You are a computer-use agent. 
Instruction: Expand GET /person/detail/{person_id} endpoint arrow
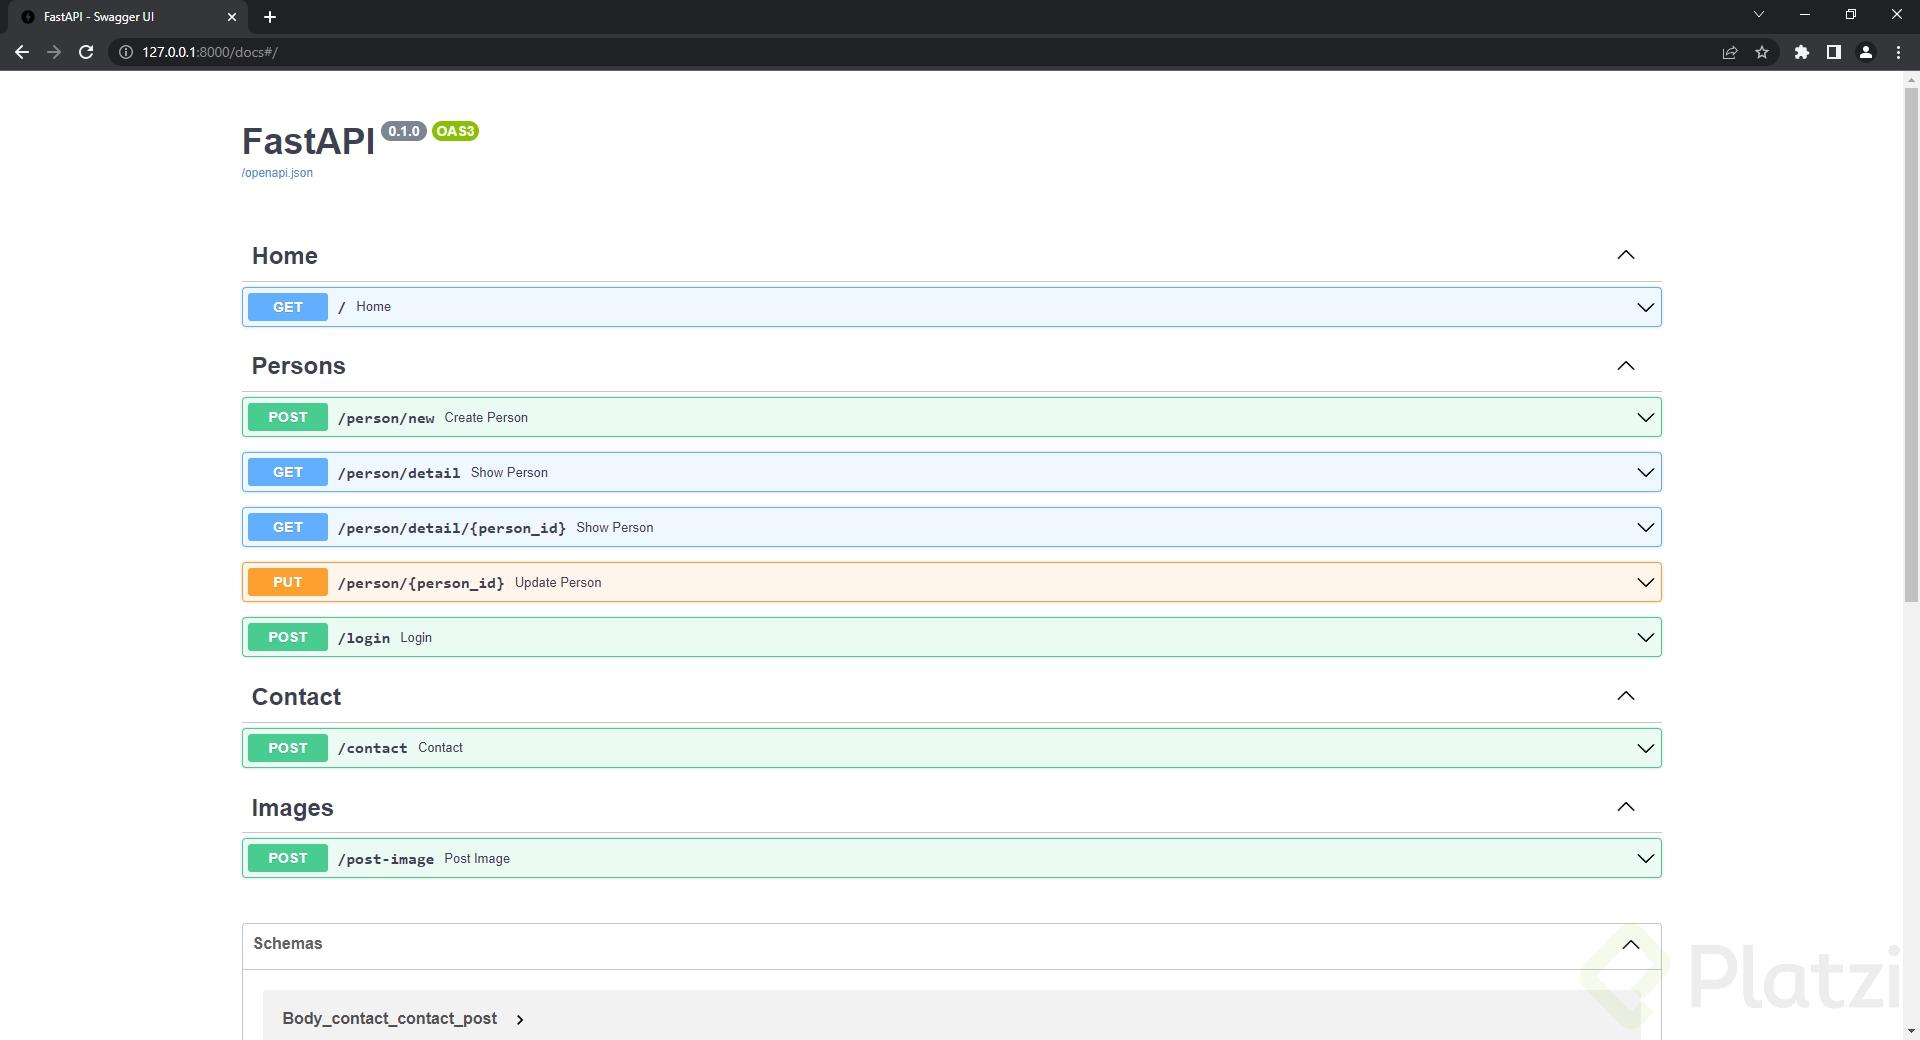[1645, 528]
